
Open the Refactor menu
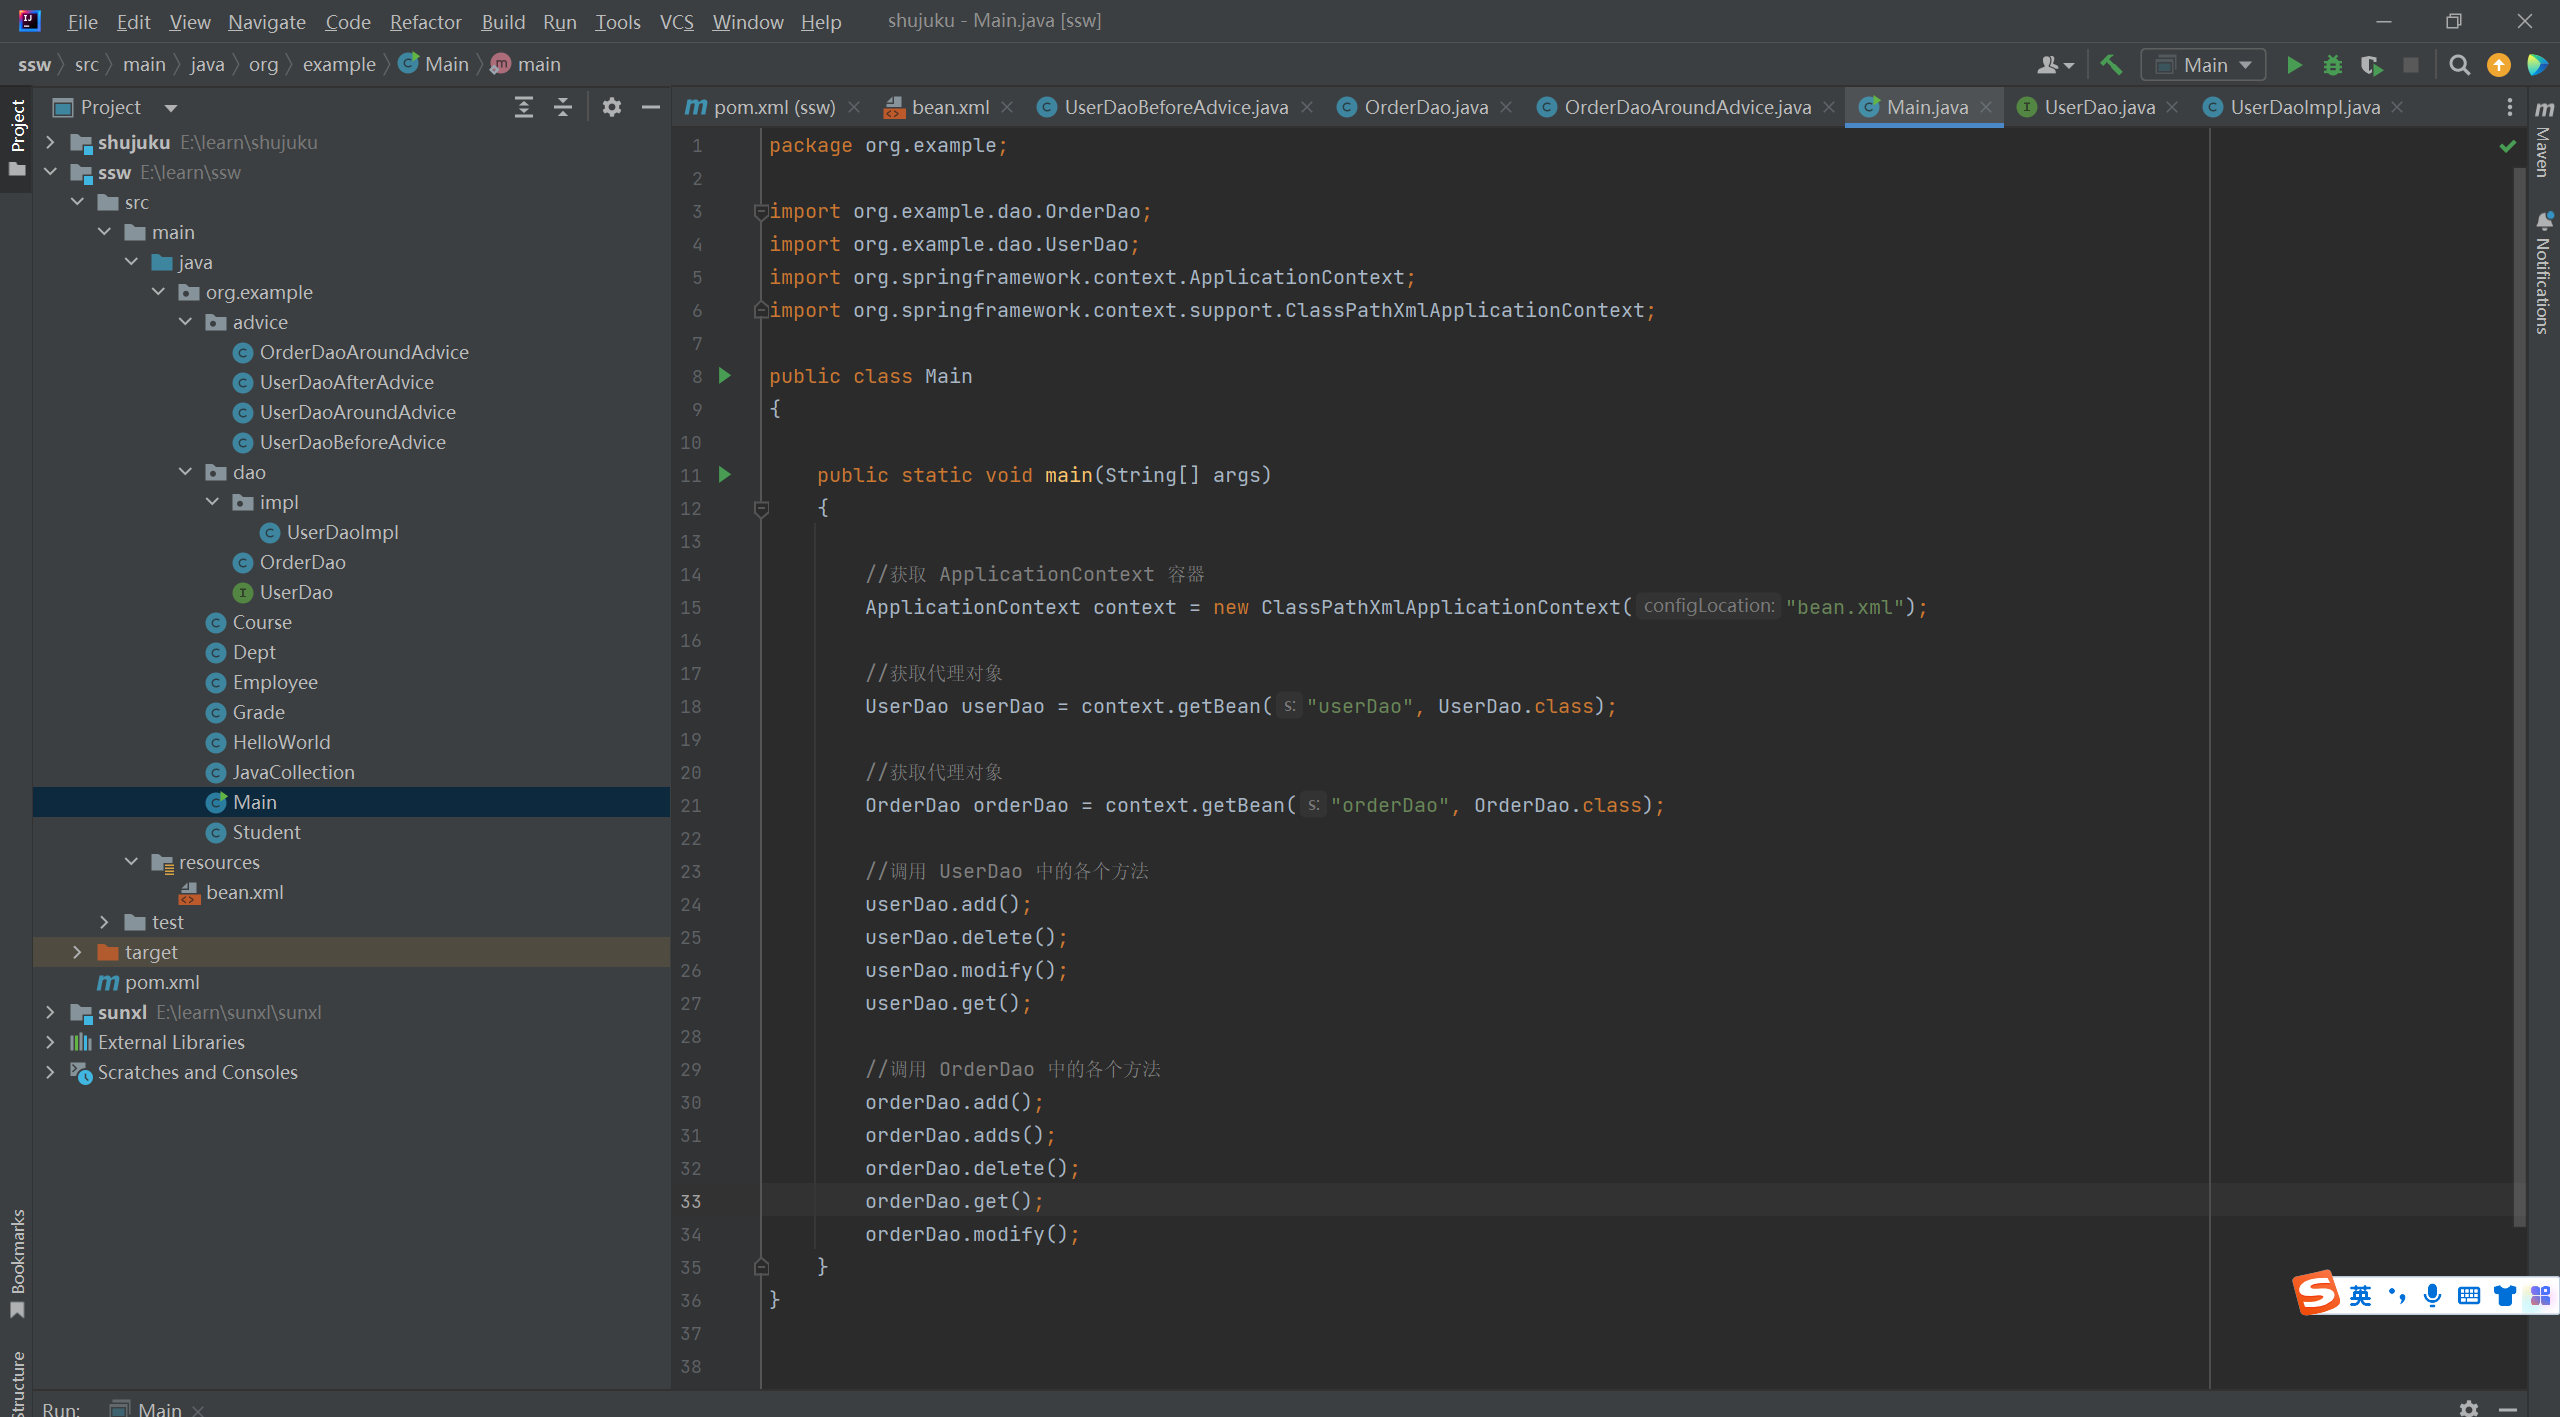point(425,21)
